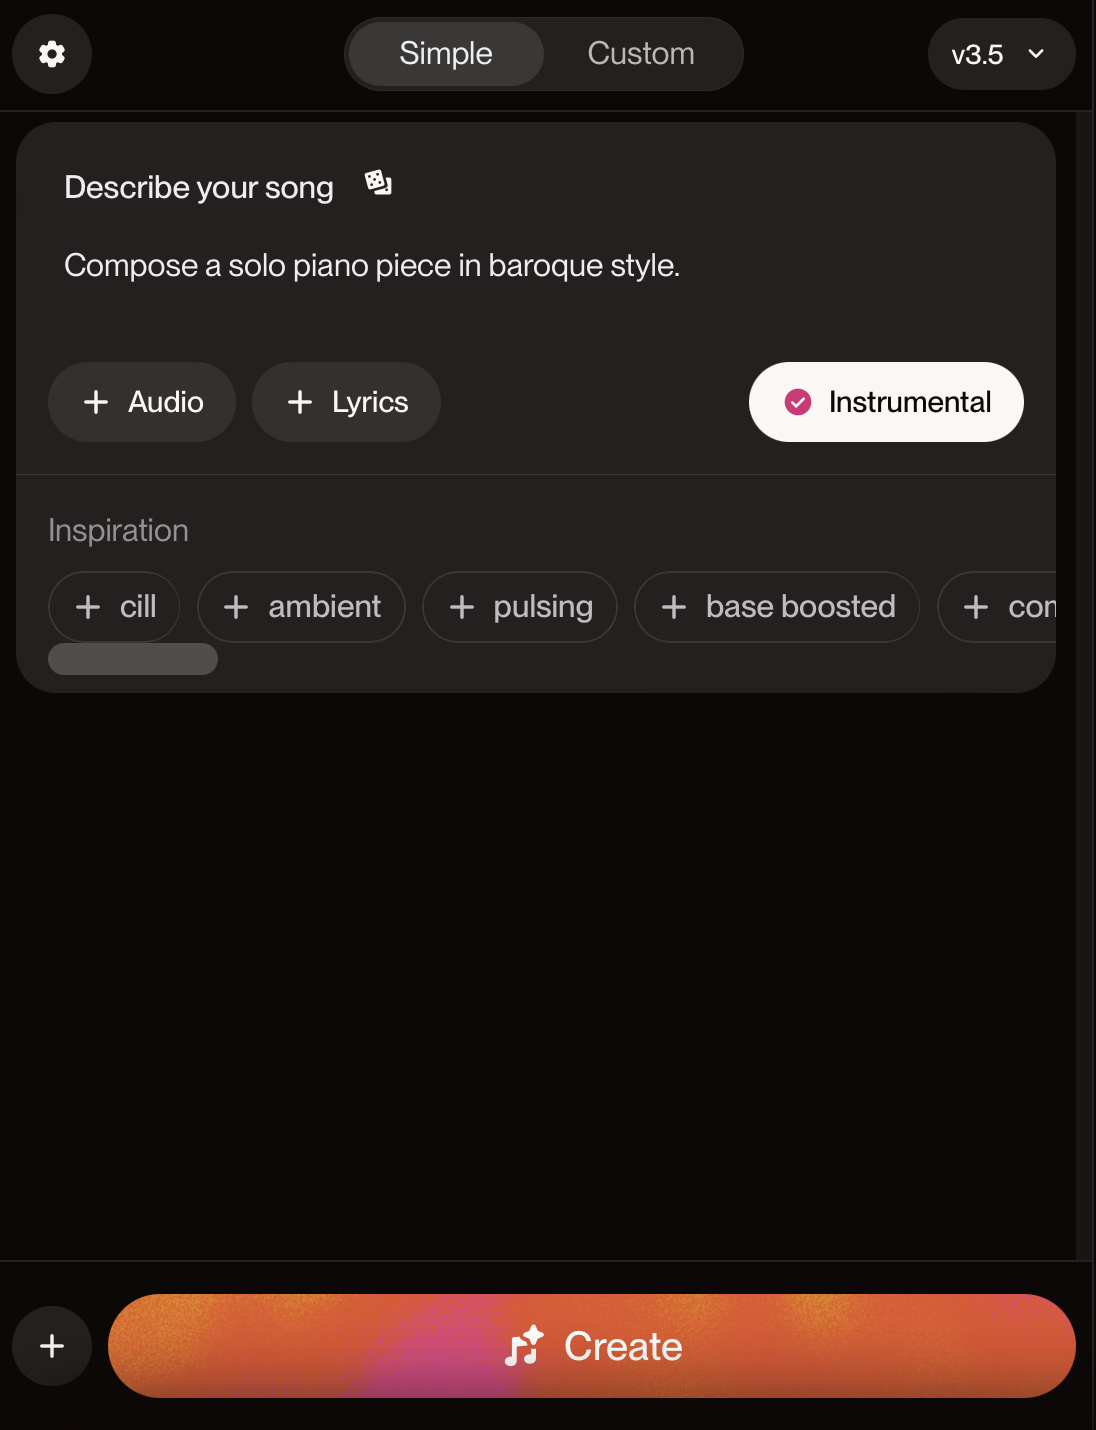
Task: Click the plus icon beside Lyrics
Action: pyautogui.click(x=300, y=402)
